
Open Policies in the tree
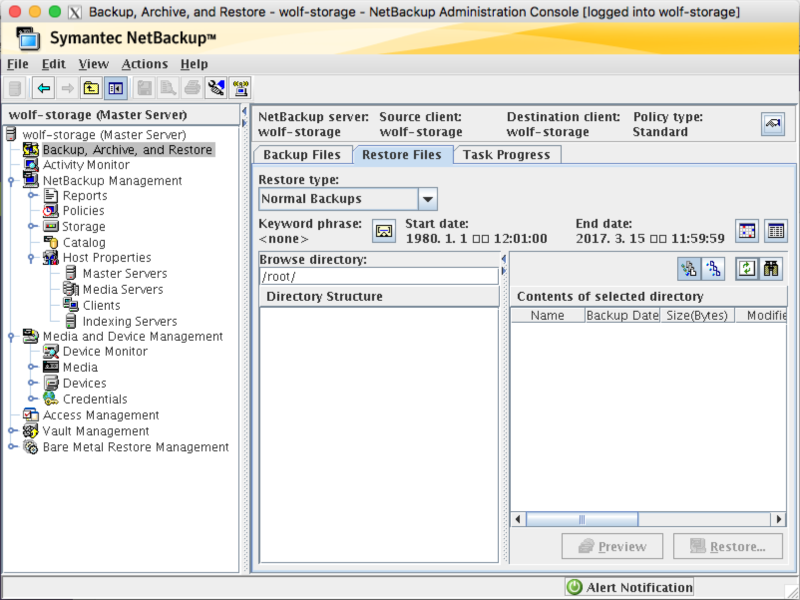(83, 211)
